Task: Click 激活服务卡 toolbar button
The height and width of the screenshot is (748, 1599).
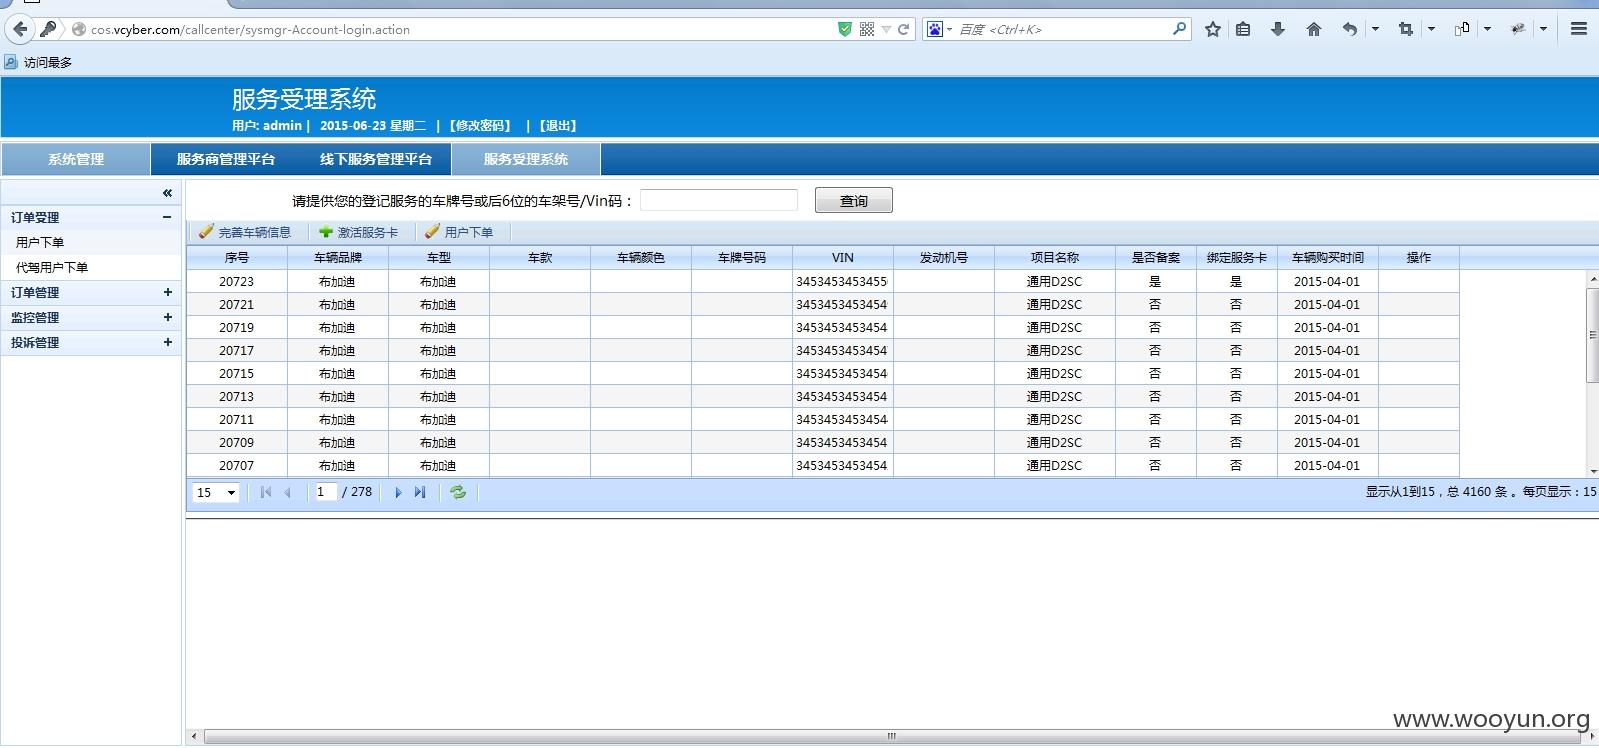Action: point(358,232)
